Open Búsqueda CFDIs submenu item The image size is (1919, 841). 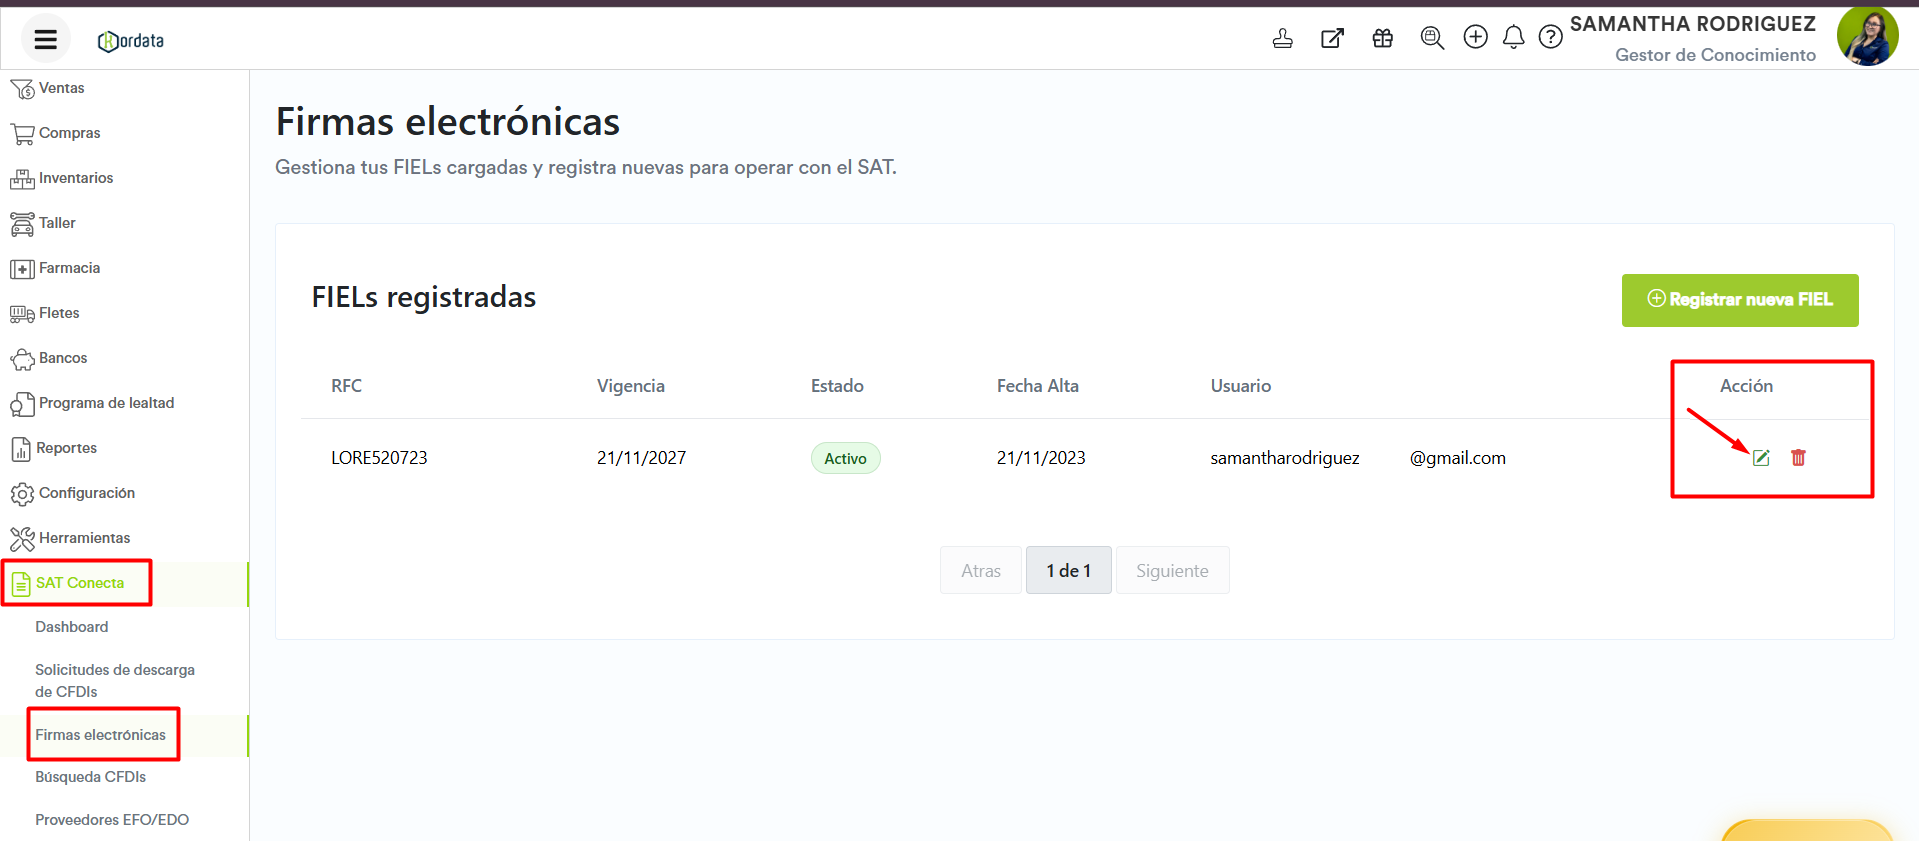(x=90, y=777)
